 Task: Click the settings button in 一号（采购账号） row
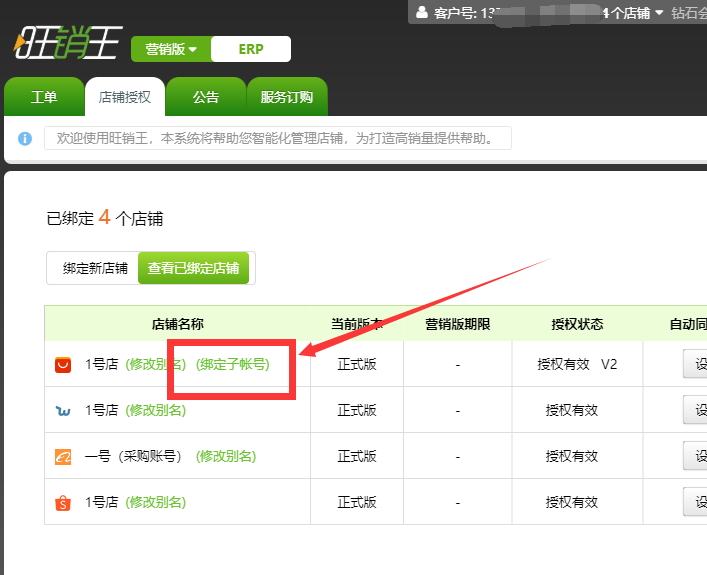pos(695,455)
